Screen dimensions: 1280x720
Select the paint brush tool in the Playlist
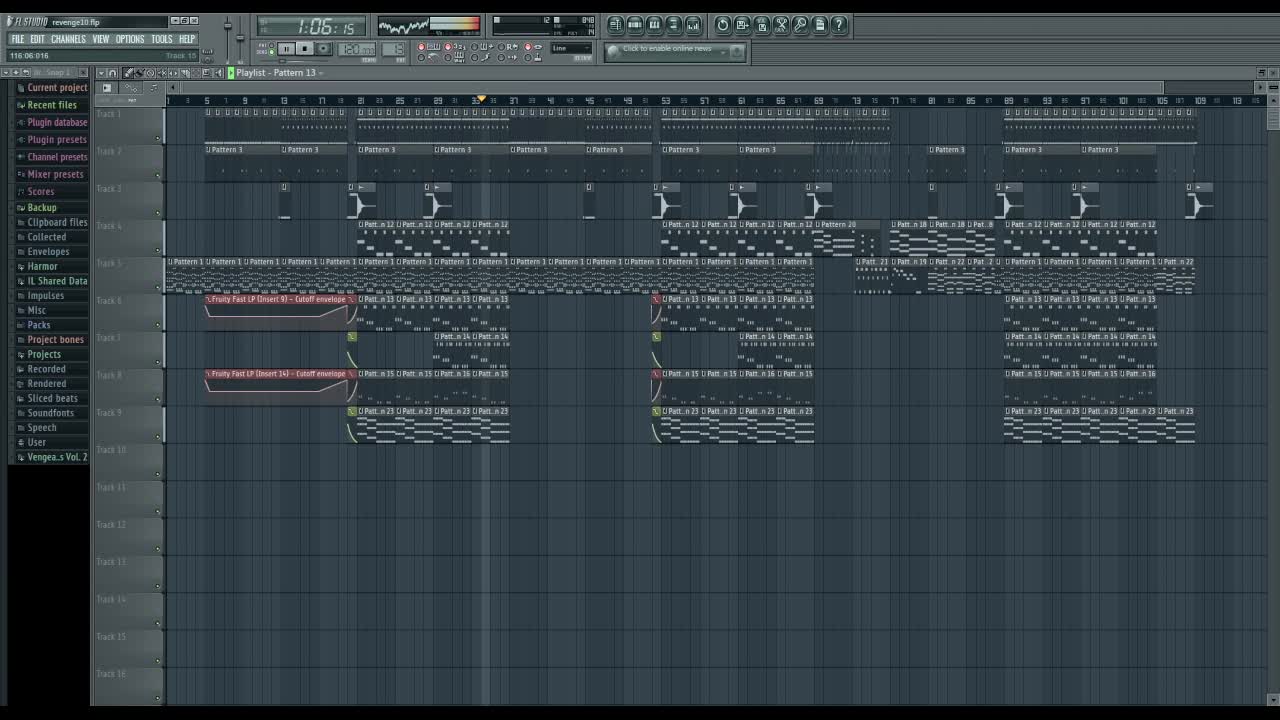(x=140, y=73)
